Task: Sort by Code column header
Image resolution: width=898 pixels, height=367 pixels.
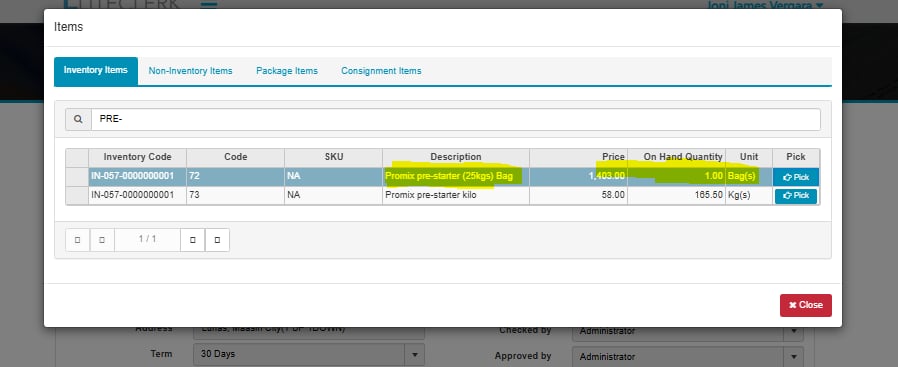Action: 235,157
